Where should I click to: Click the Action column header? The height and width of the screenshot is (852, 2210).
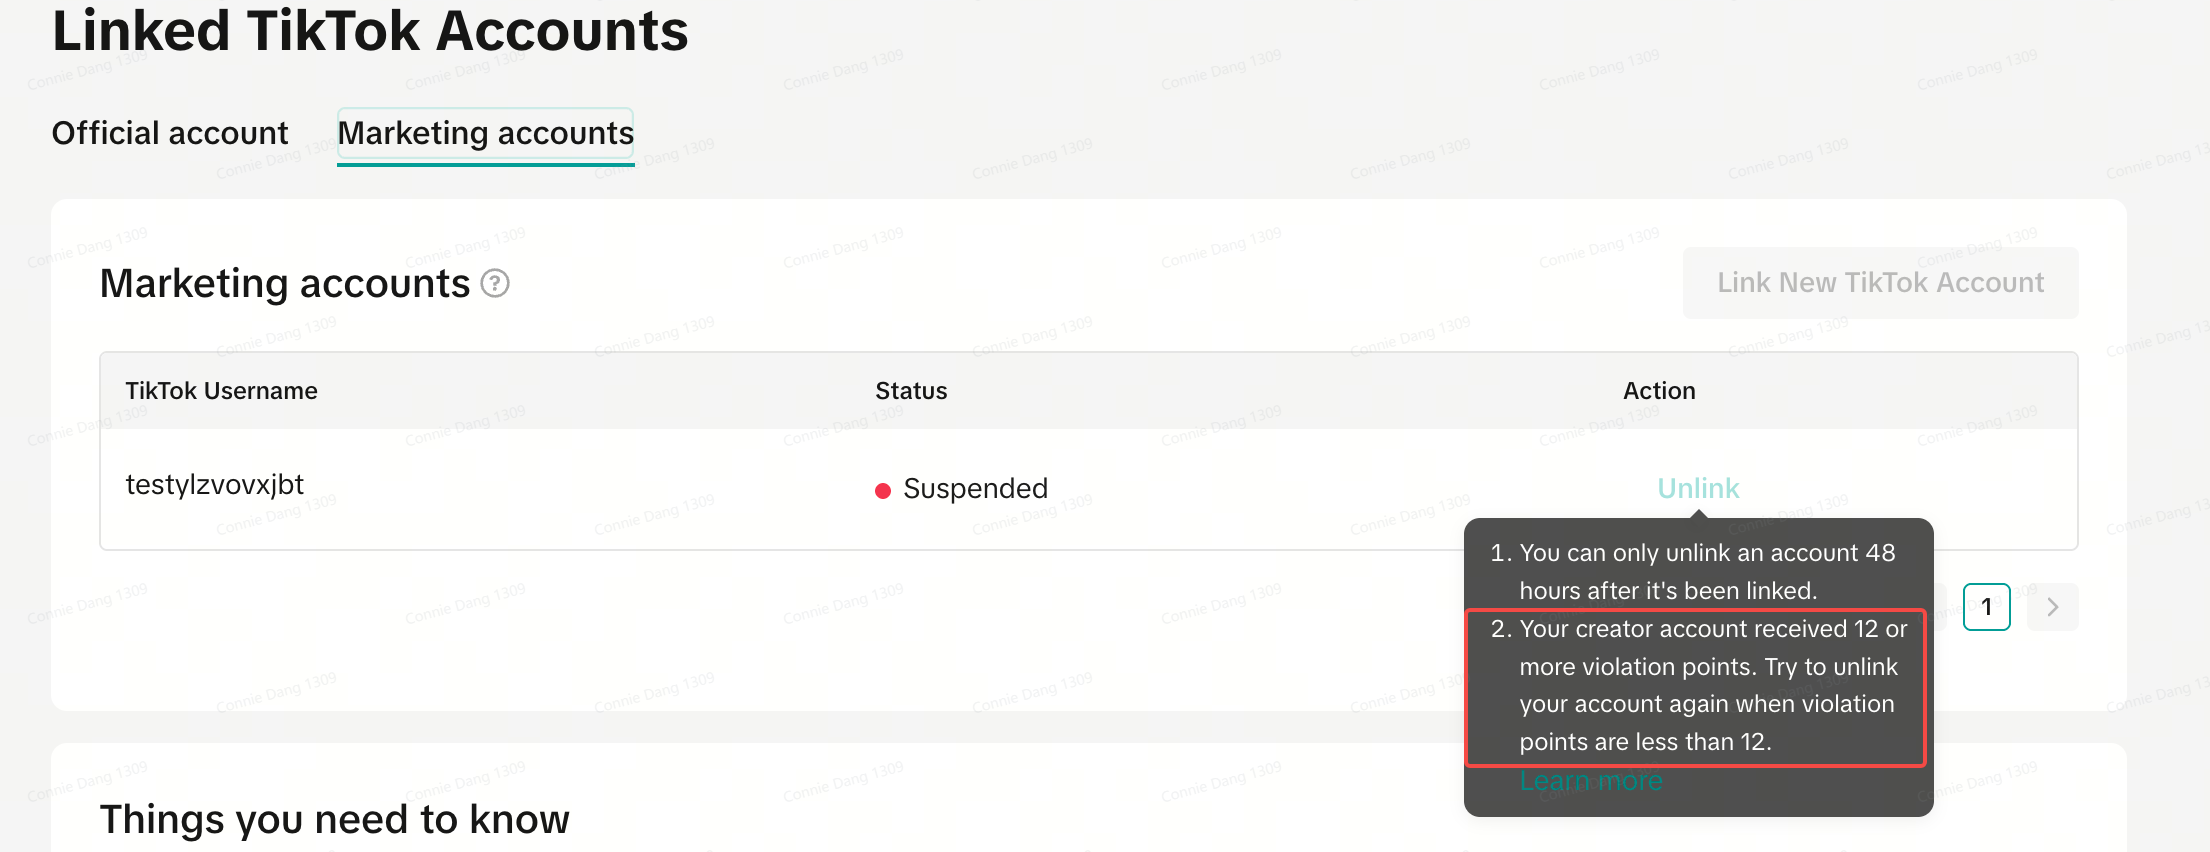[x=1658, y=391]
